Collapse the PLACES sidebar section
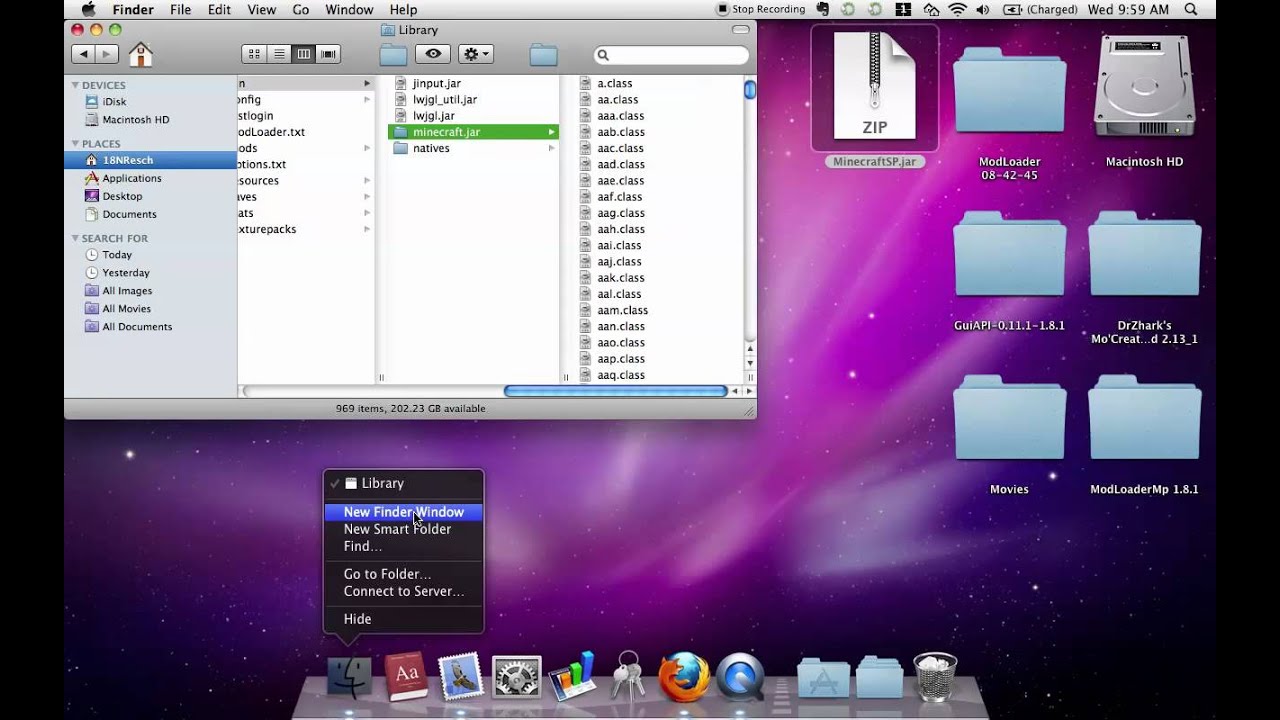This screenshot has width=1280, height=720. coord(75,143)
